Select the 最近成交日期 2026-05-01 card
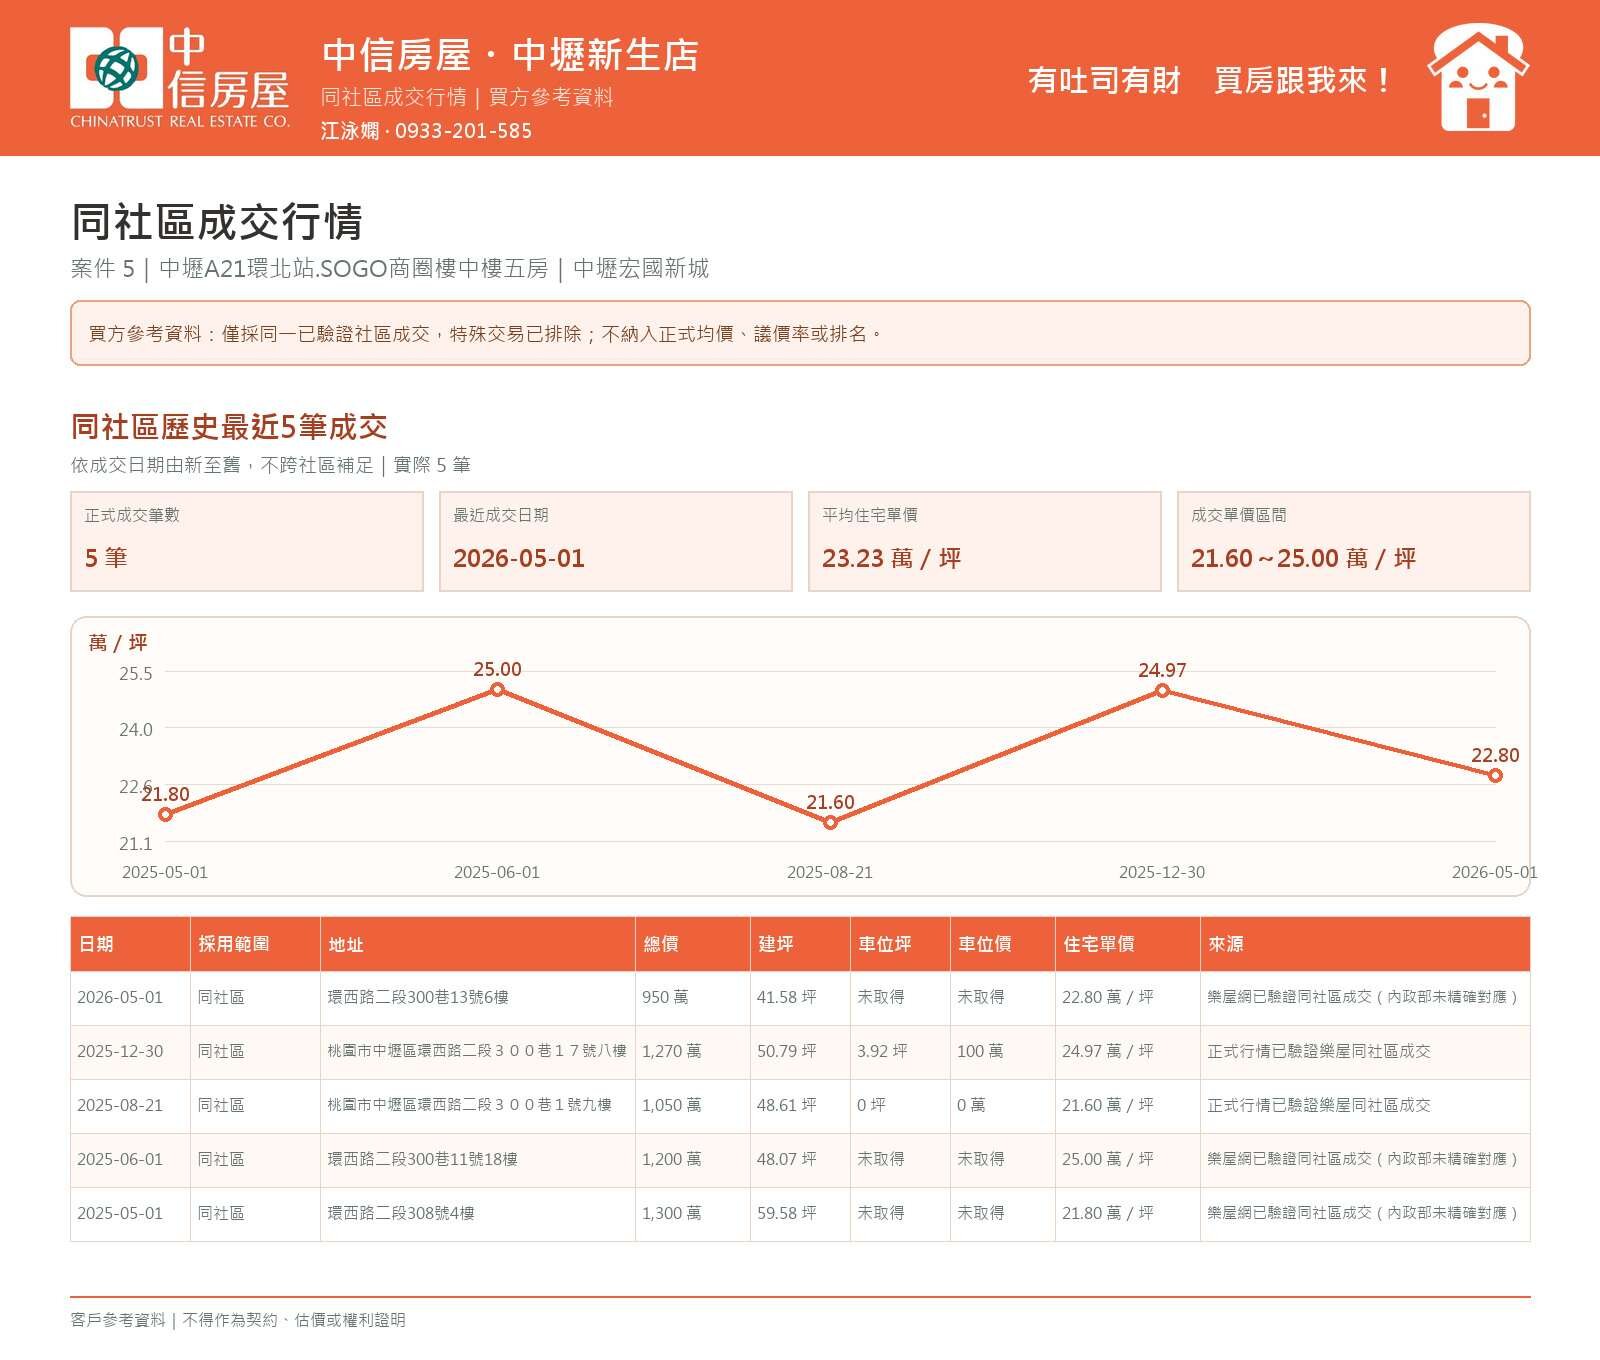 (x=616, y=541)
